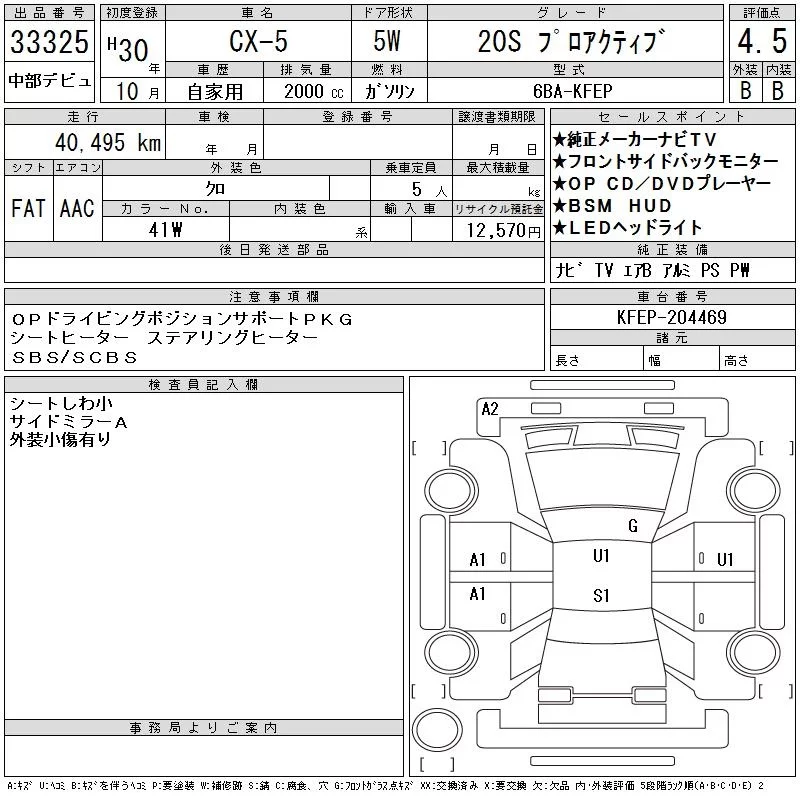The width and height of the screenshot is (800, 800).
Task: Click the 高さ dimension field
Action: 758,360
